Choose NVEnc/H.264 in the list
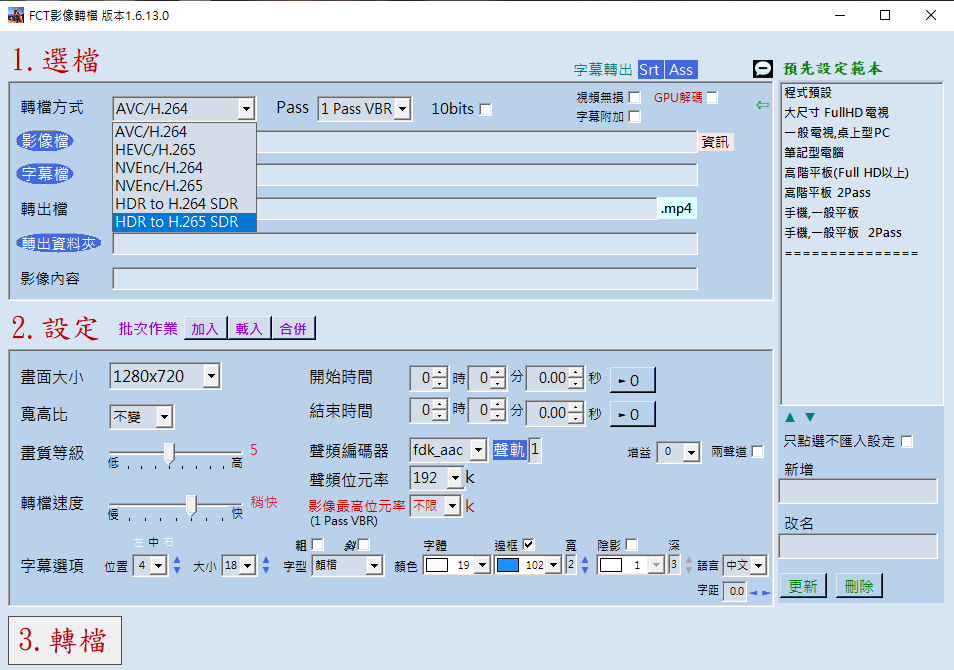This screenshot has width=954, height=670. pyautogui.click(x=184, y=167)
